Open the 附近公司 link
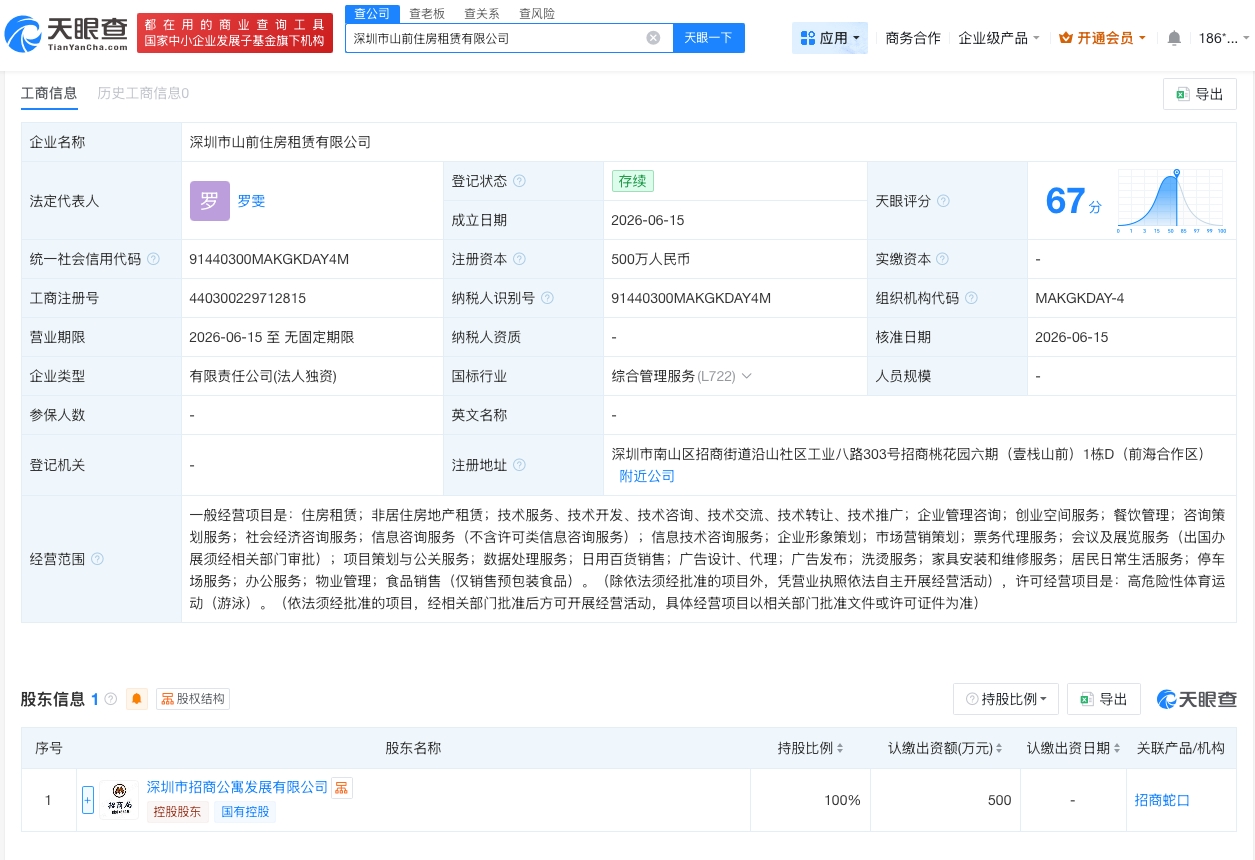This screenshot has height=860, width=1255. [647, 476]
